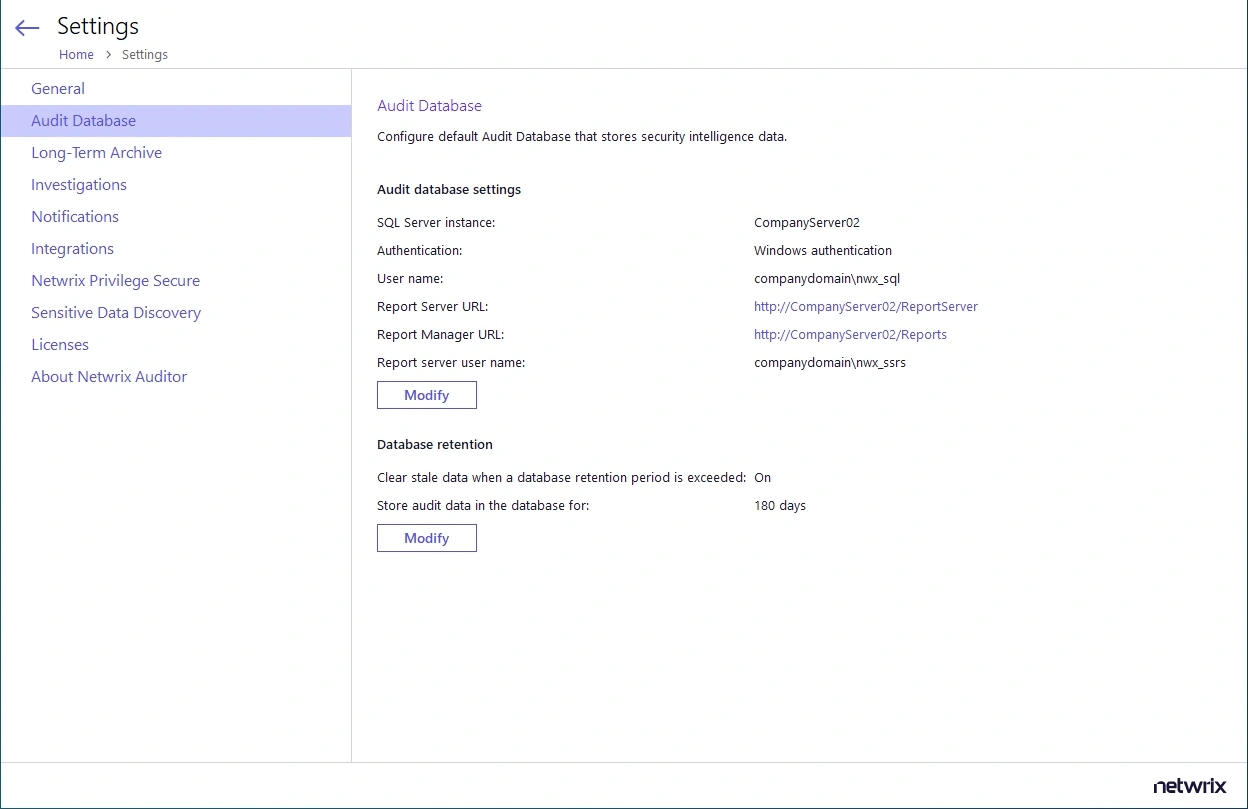
Task: Toggle clear stale data retention setting
Action: tap(762, 477)
